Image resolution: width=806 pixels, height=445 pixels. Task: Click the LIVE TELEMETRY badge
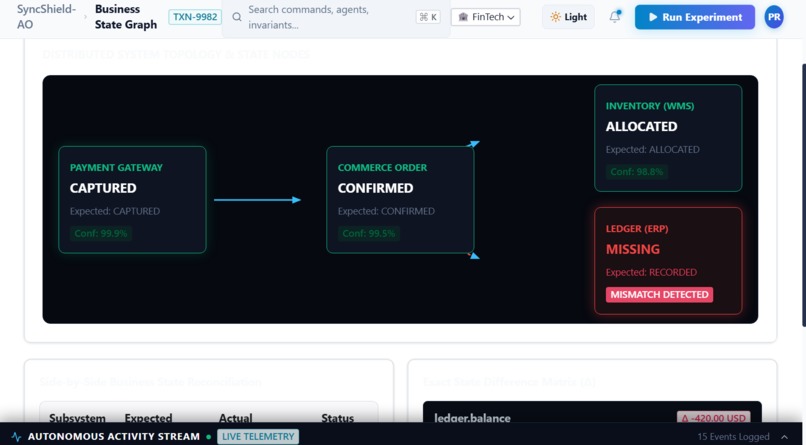tap(258, 437)
